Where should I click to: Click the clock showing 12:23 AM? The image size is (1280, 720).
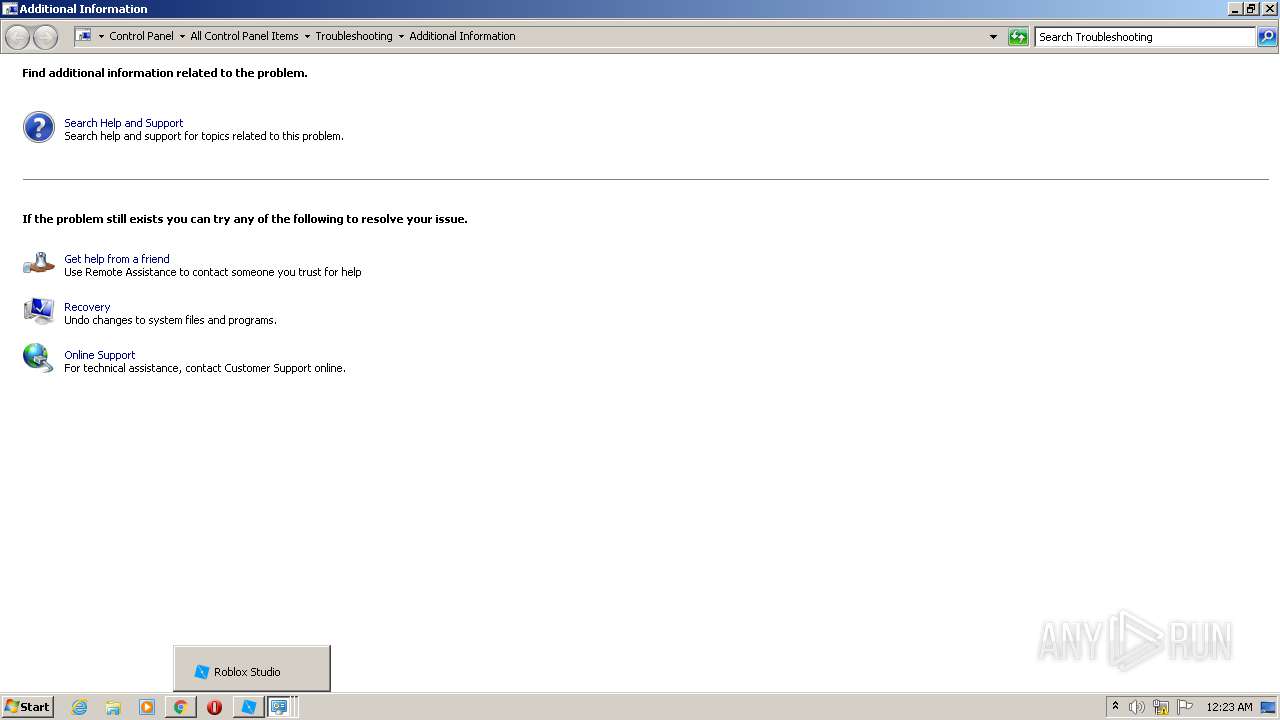pyautogui.click(x=1229, y=707)
